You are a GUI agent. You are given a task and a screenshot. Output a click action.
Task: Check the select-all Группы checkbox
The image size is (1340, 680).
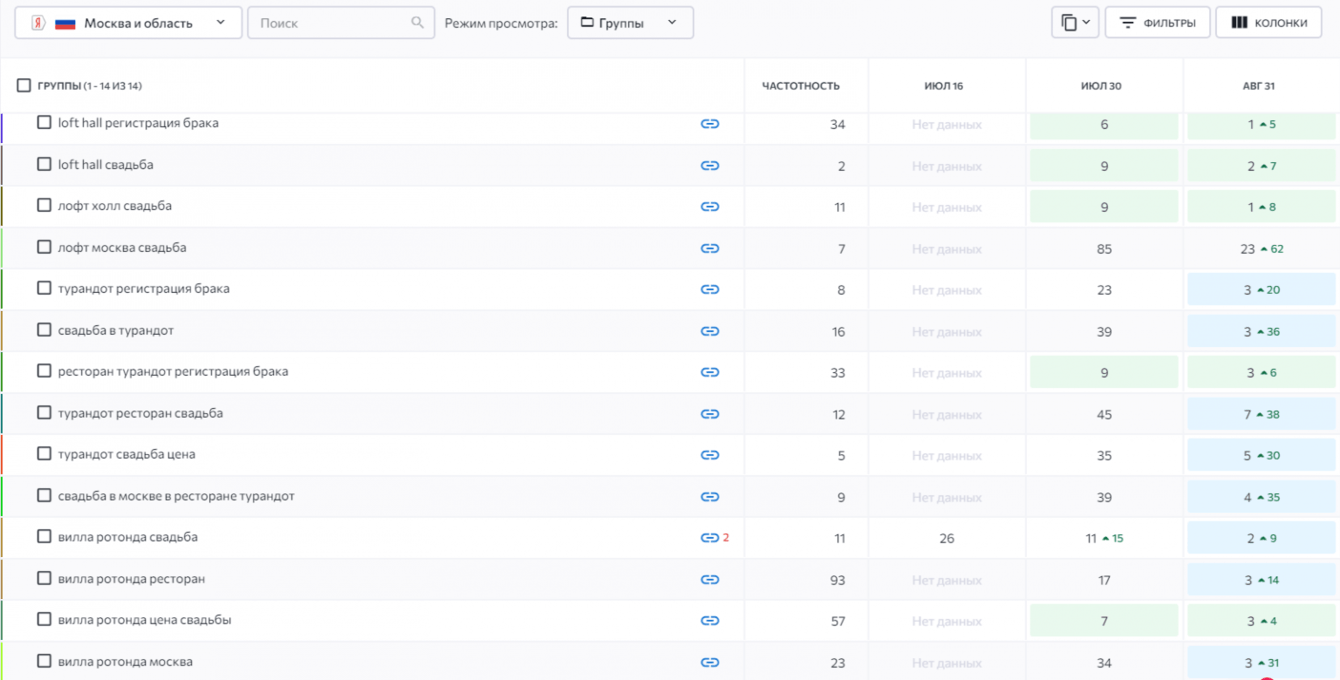pyautogui.click(x=24, y=86)
